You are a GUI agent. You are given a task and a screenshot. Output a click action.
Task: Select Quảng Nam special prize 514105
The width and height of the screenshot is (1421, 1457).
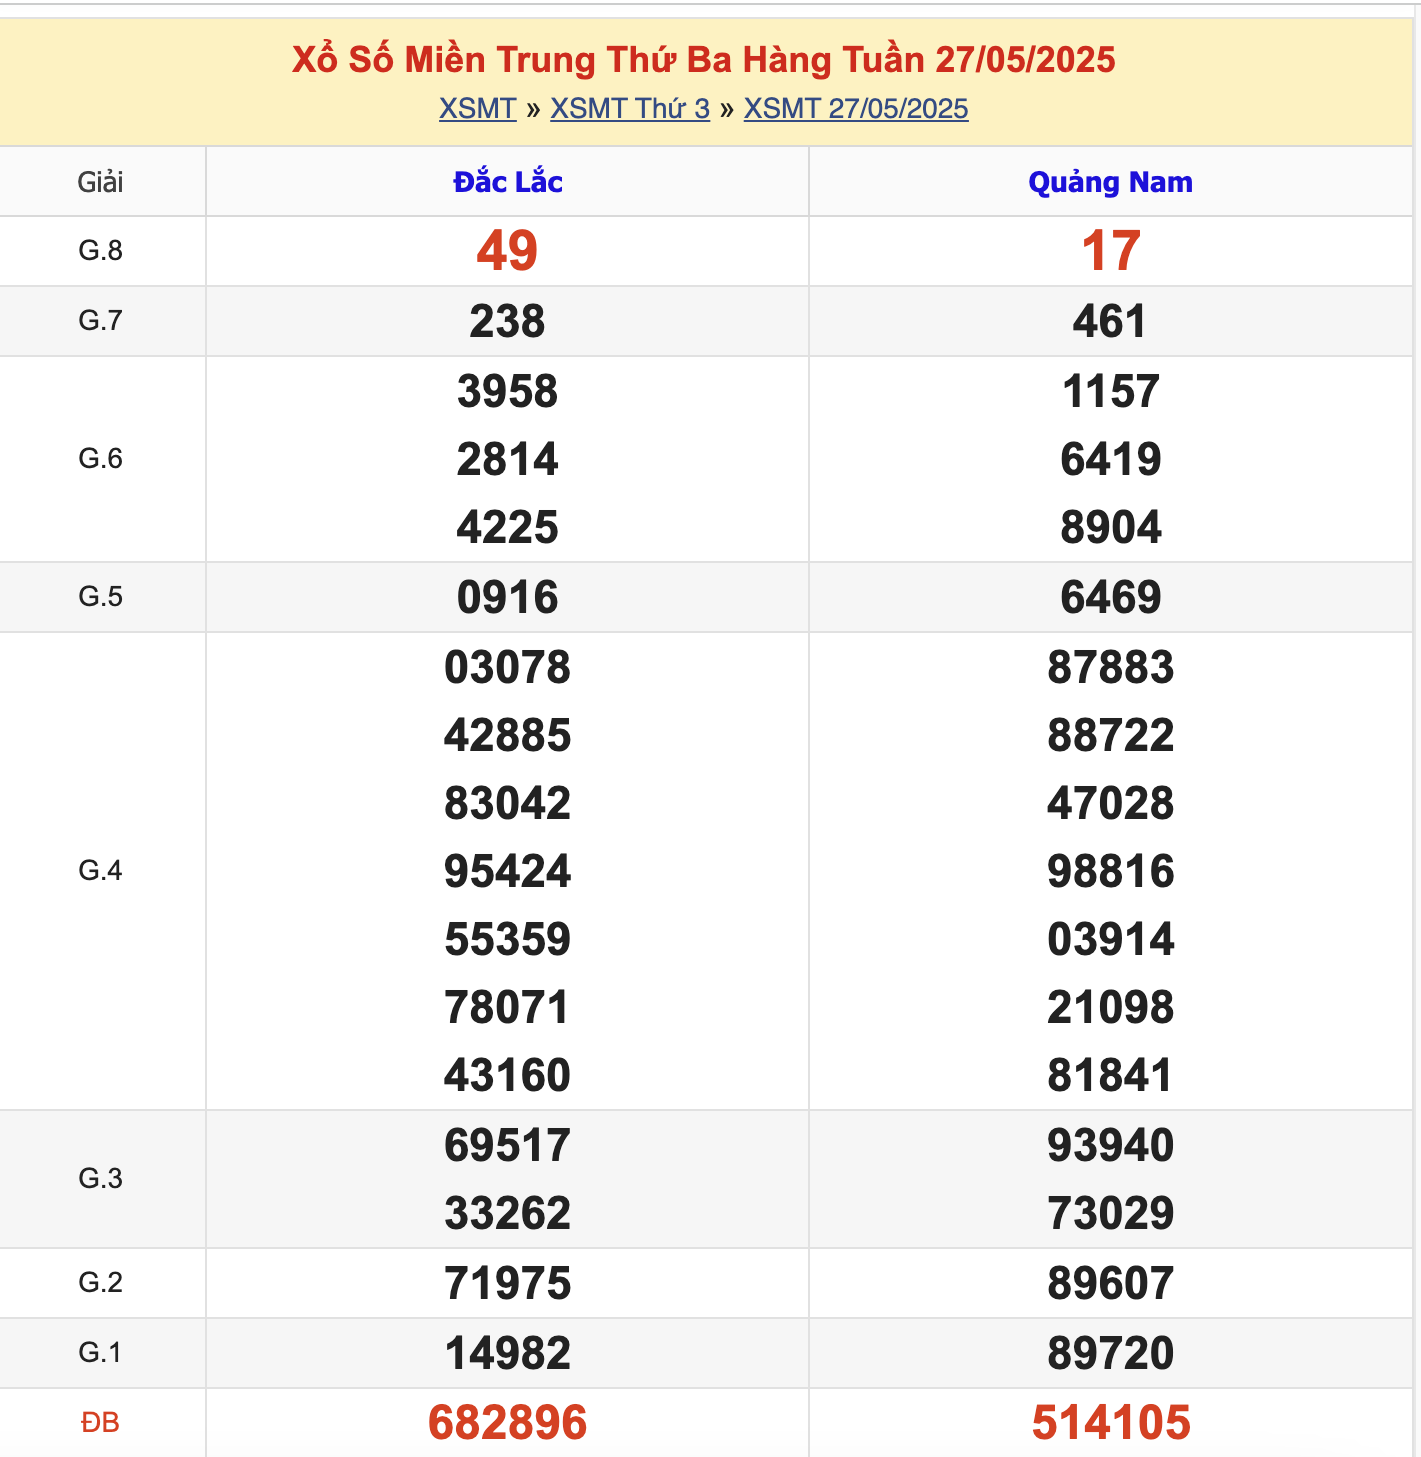pyautogui.click(x=1111, y=1422)
